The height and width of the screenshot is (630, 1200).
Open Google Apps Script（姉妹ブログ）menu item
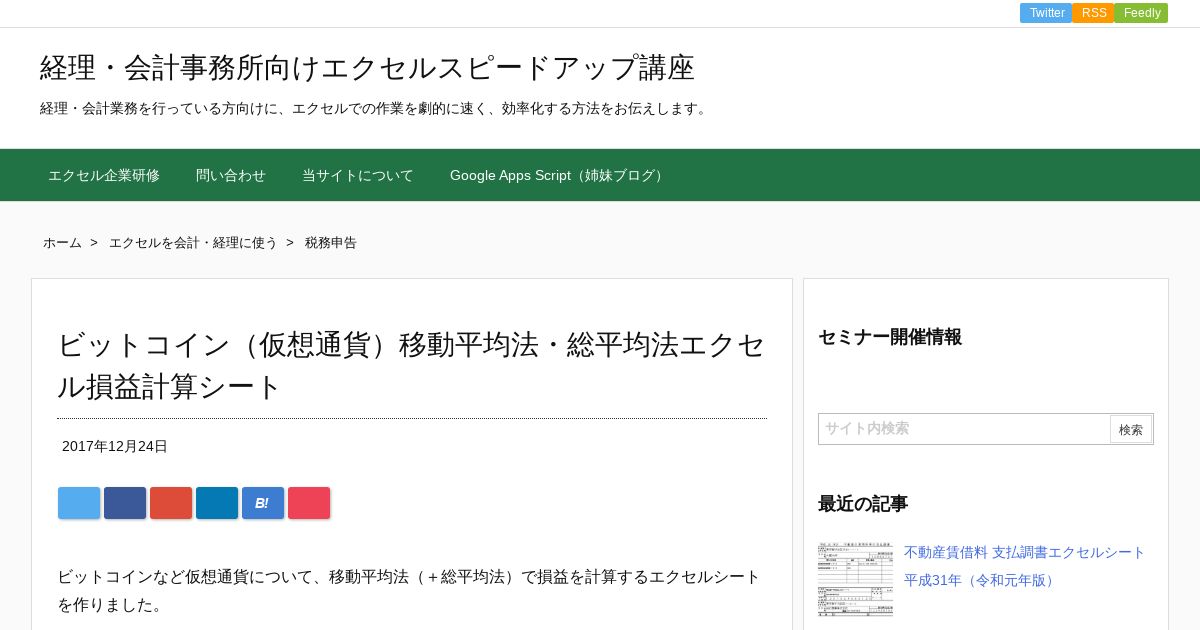point(559,175)
